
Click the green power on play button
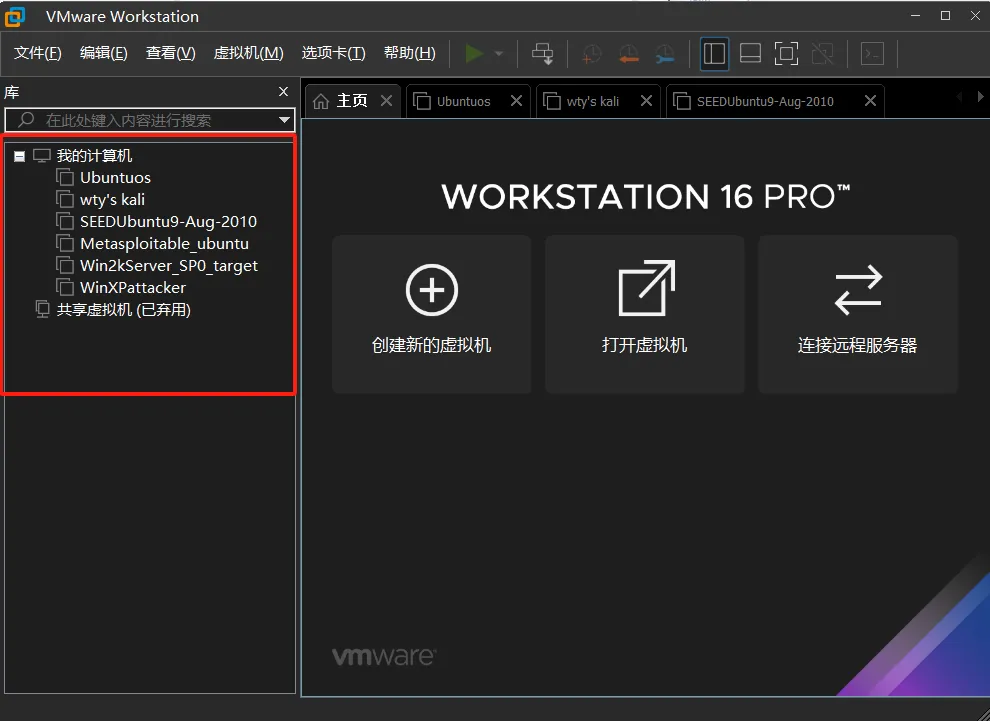[x=474, y=54]
